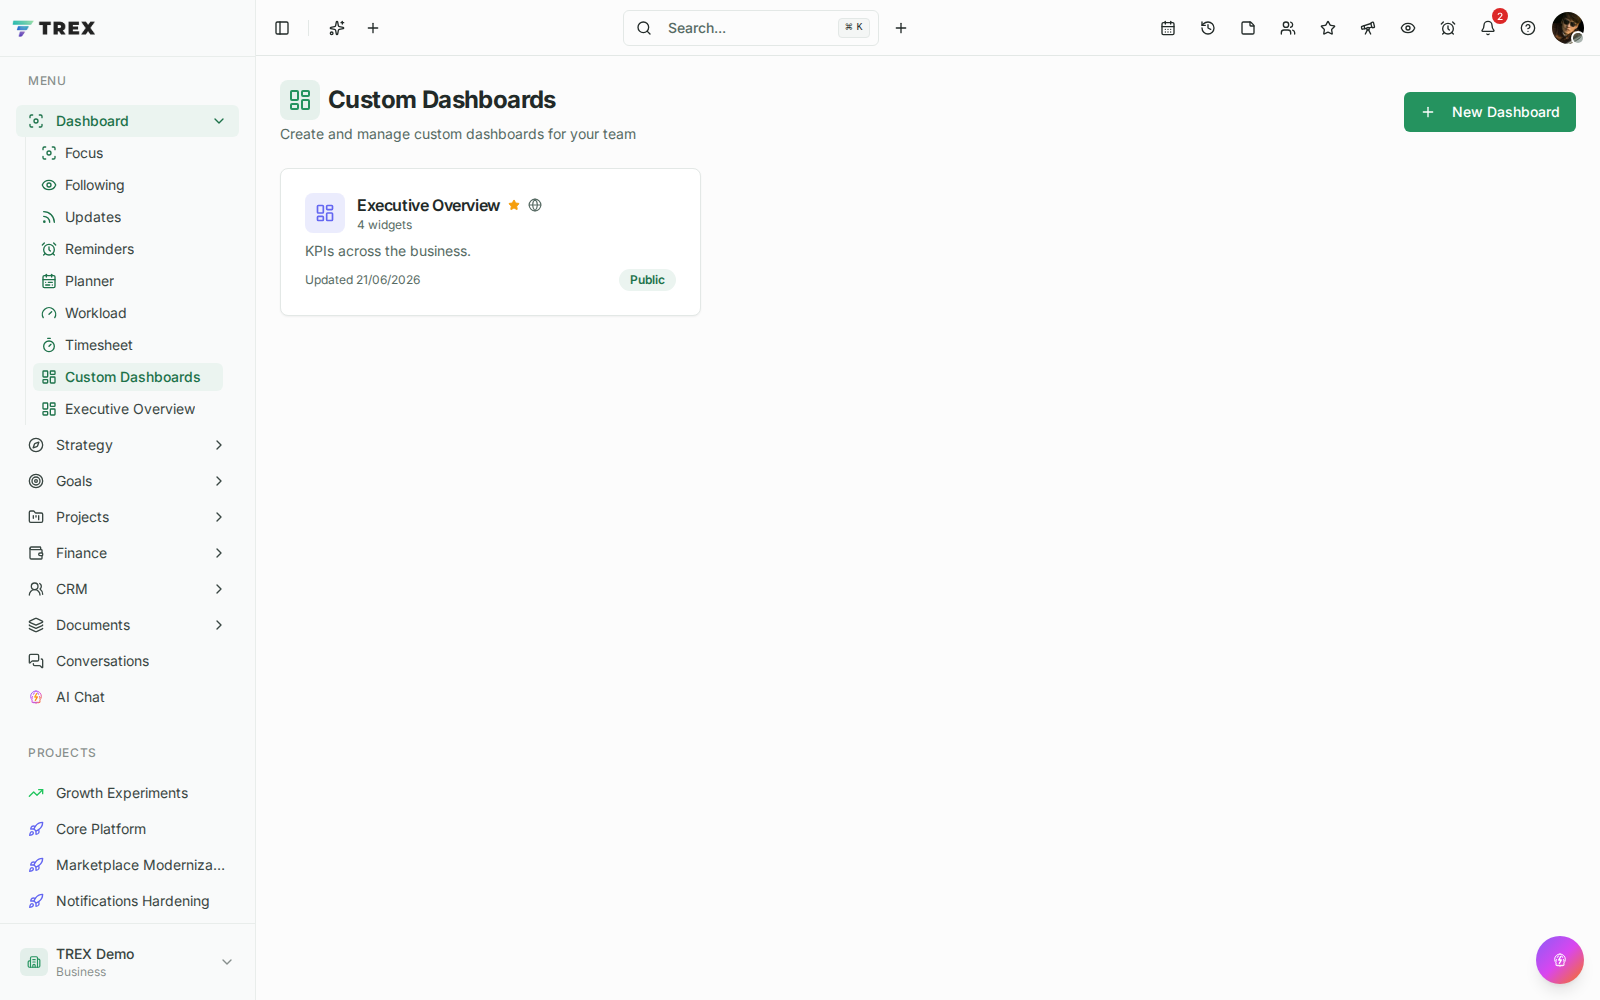Viewport: 1600px width, 1000px height.
Task: Select the Timesheet menu item
Action: click(128, 345)
